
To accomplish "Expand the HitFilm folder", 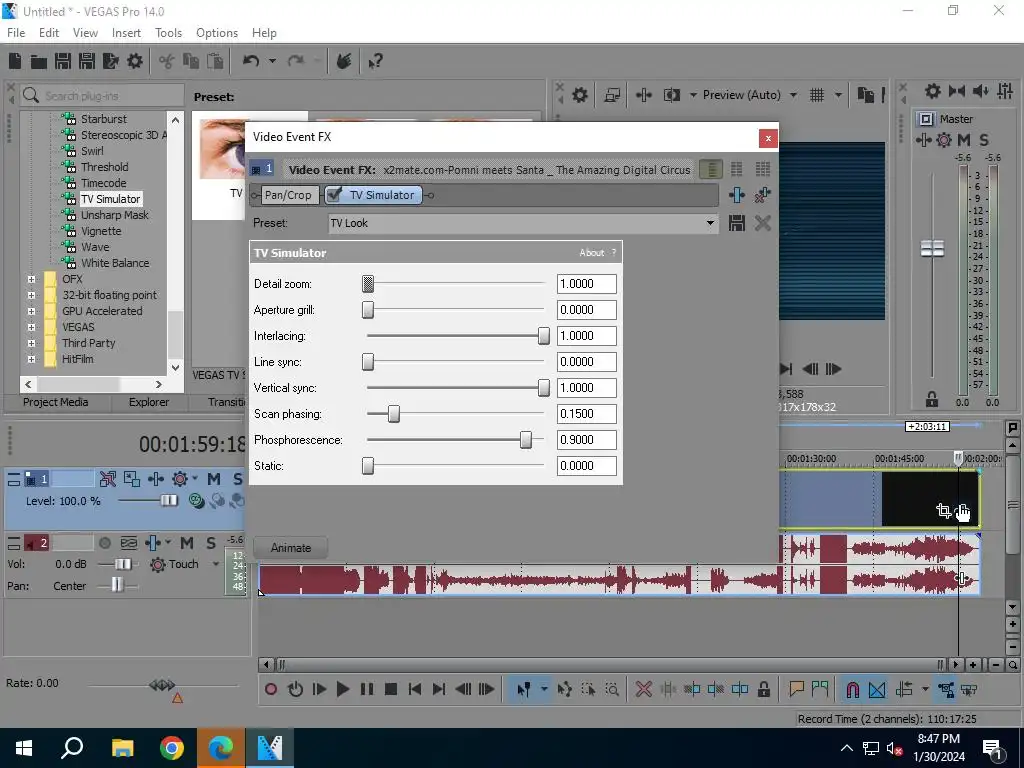I will pos(31,359).
